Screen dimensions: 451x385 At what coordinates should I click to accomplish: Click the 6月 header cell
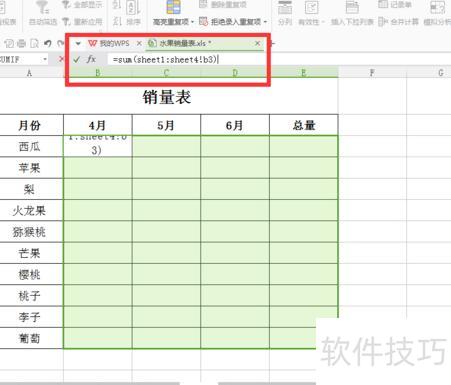(x=235, y=125)
